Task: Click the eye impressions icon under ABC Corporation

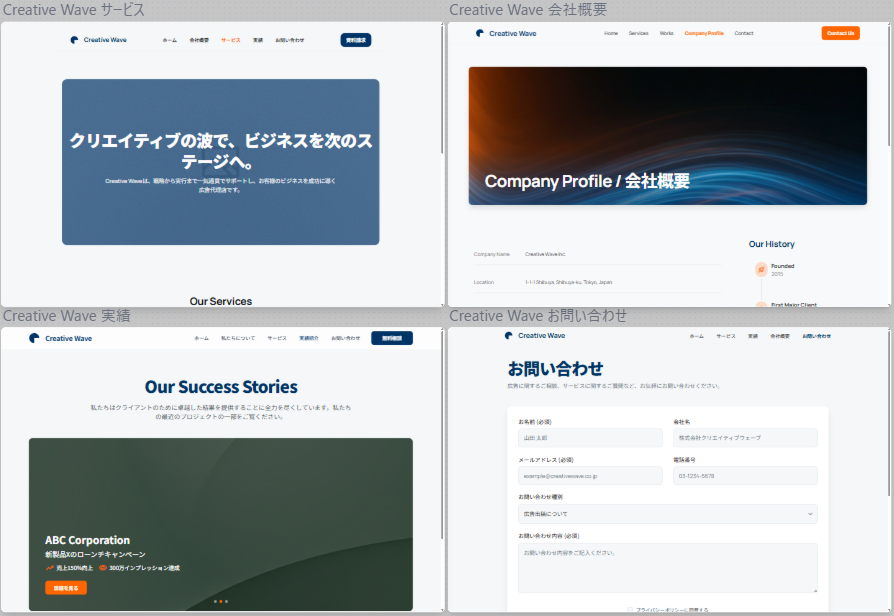Action: [x=103, y=568]
